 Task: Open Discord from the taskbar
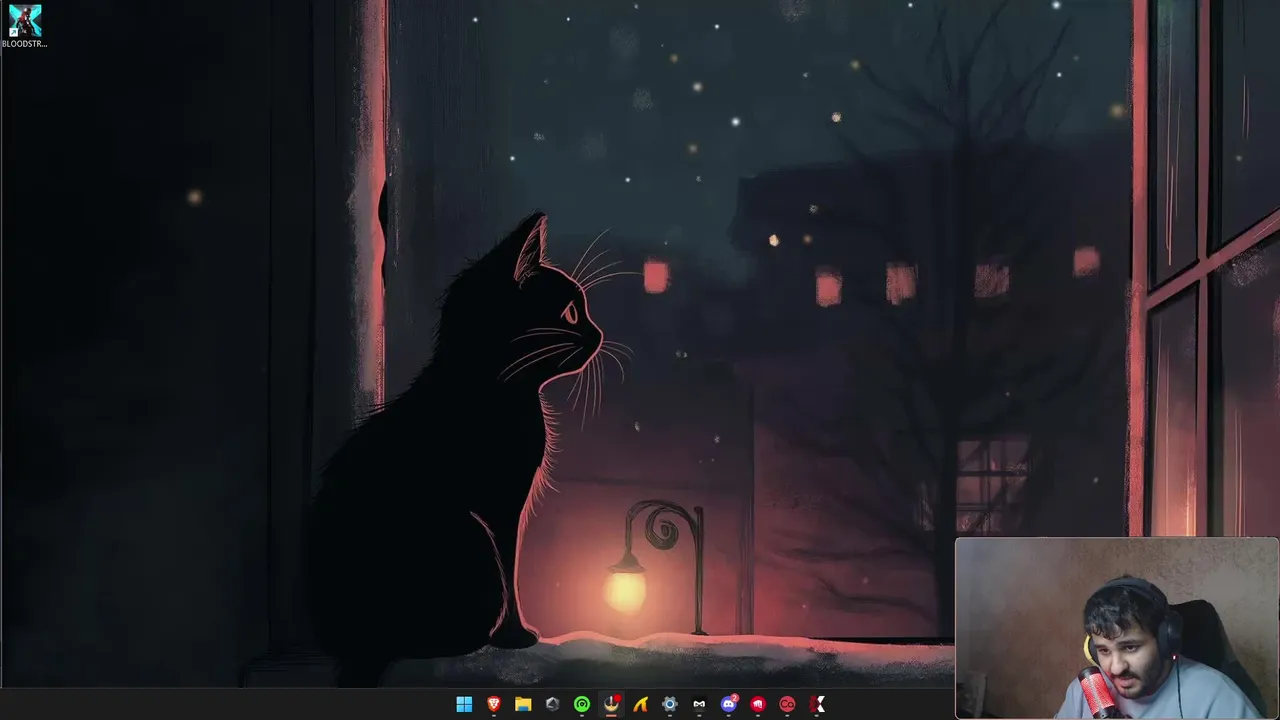[x=729, y=704]
